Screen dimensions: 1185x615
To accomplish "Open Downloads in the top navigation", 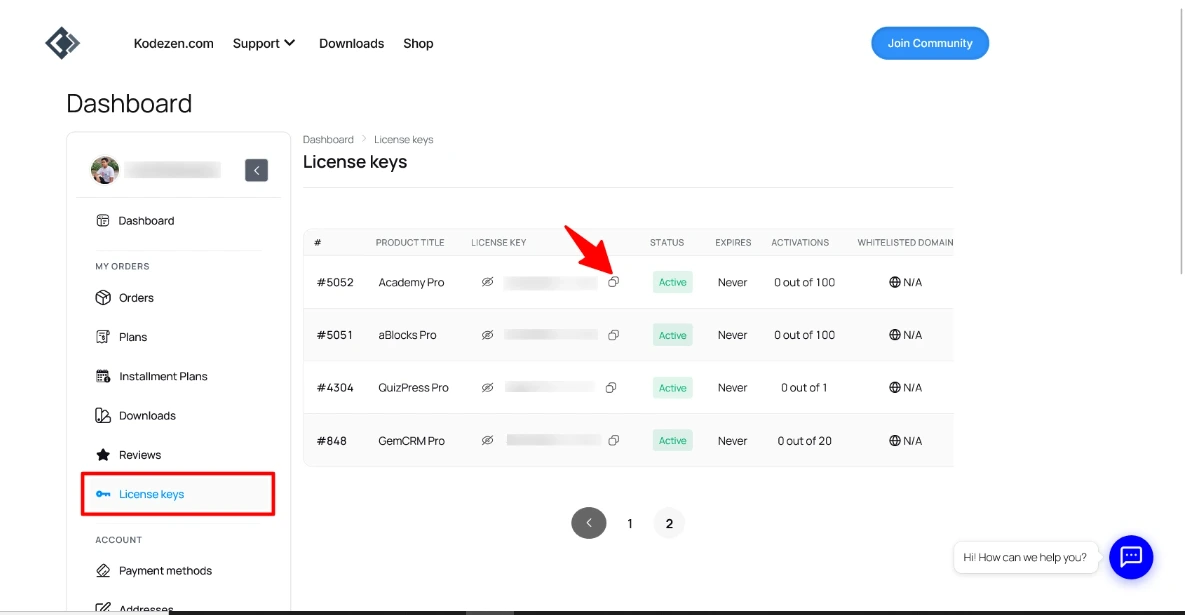I will pyautogui.click(x=351, y=44).
